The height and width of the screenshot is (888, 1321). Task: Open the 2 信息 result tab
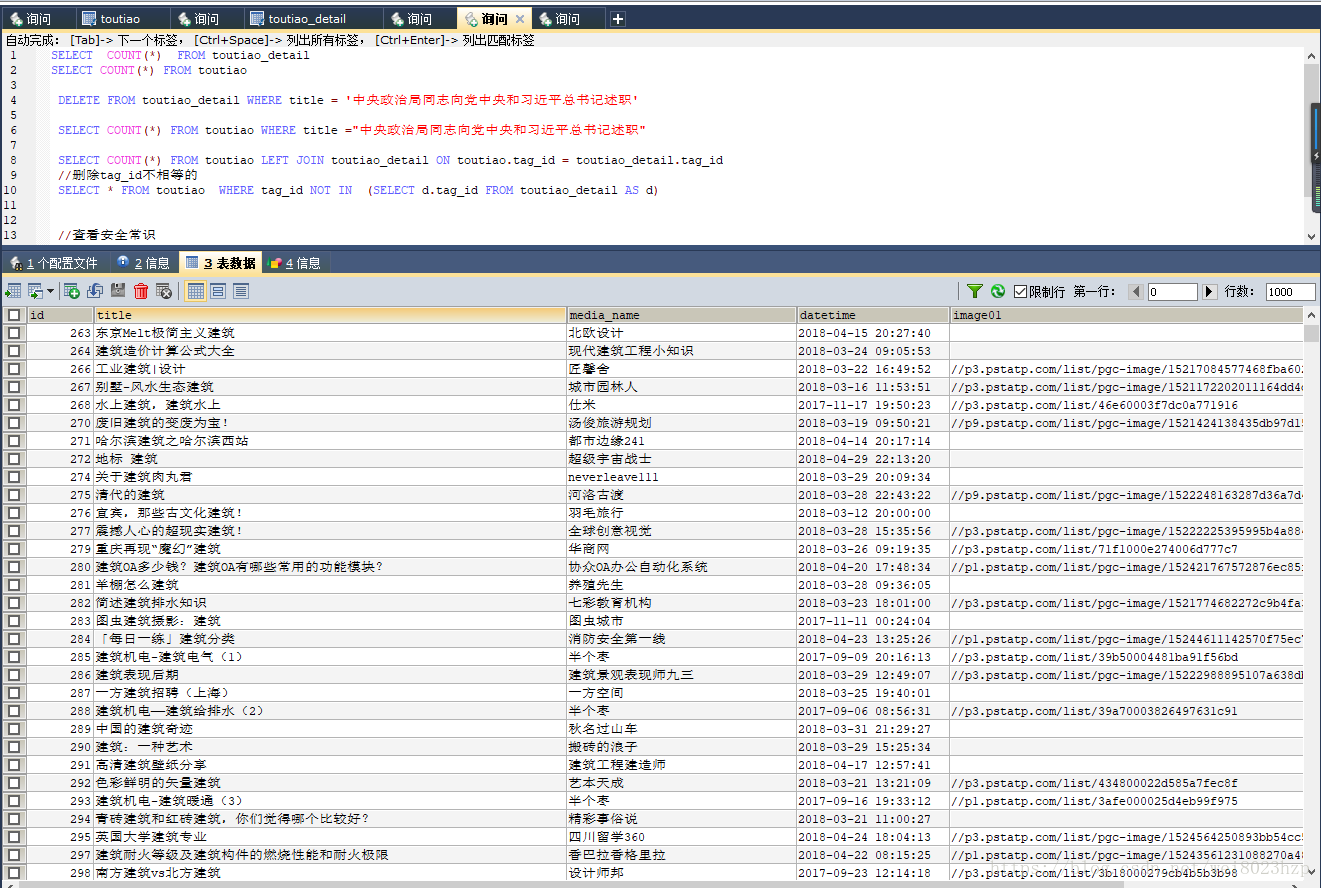coord(143,263)
